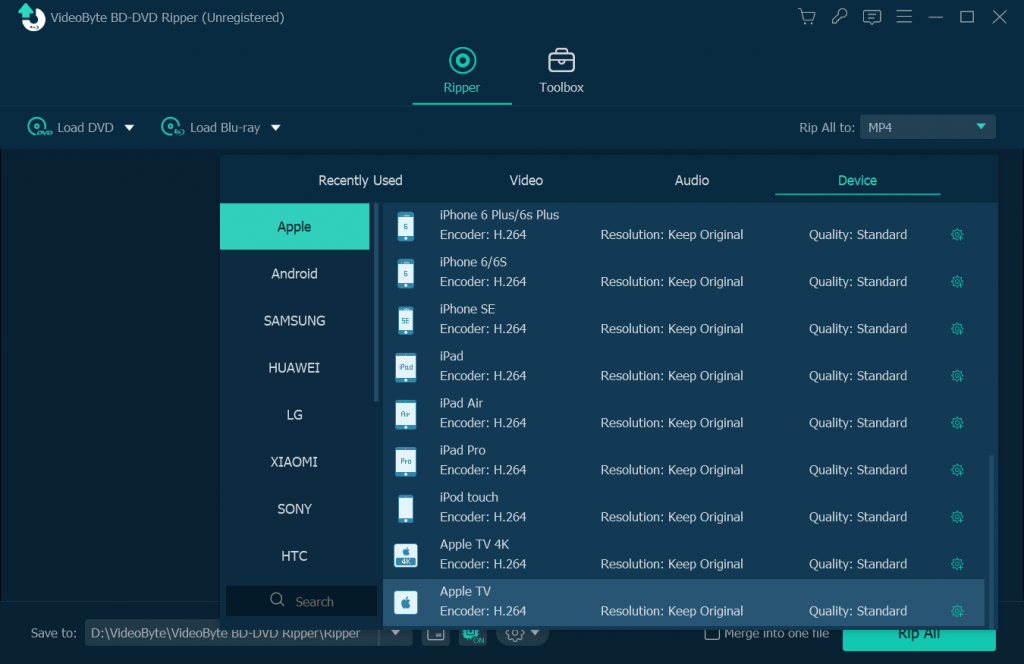Expand the Load Blu-ray dropdown arrow
Viewport: 1024px width, 664px height.
(276, 128)
